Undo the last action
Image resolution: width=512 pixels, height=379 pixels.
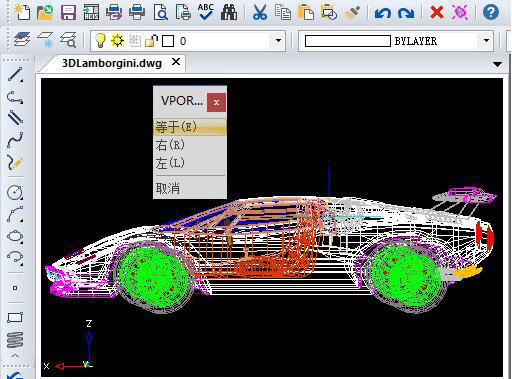pos(383,13)
